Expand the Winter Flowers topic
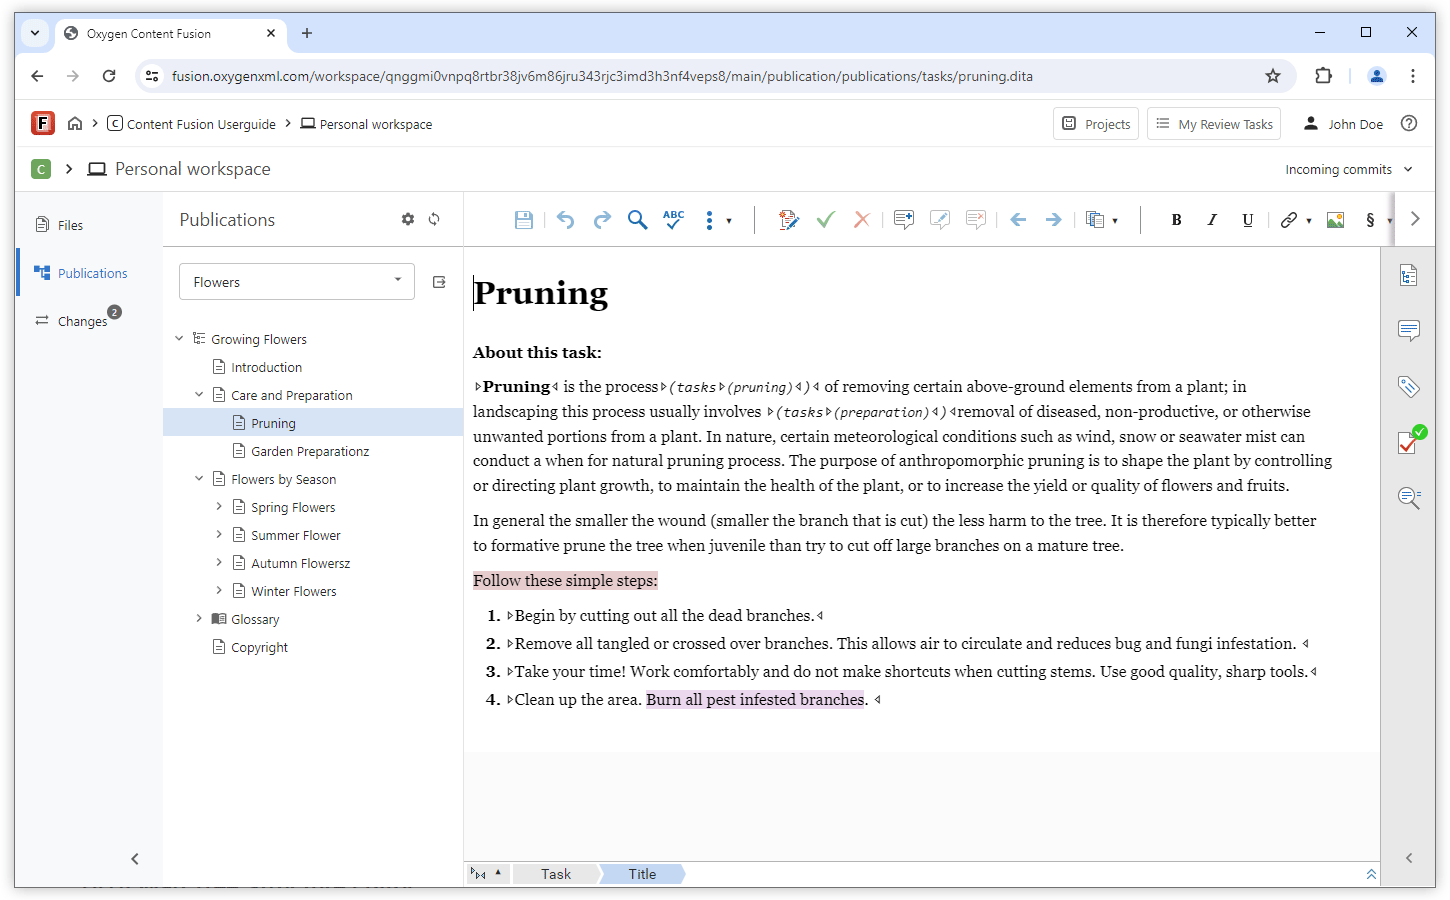The width and height of the screenshot is (1450, 900). click(219, 591)
